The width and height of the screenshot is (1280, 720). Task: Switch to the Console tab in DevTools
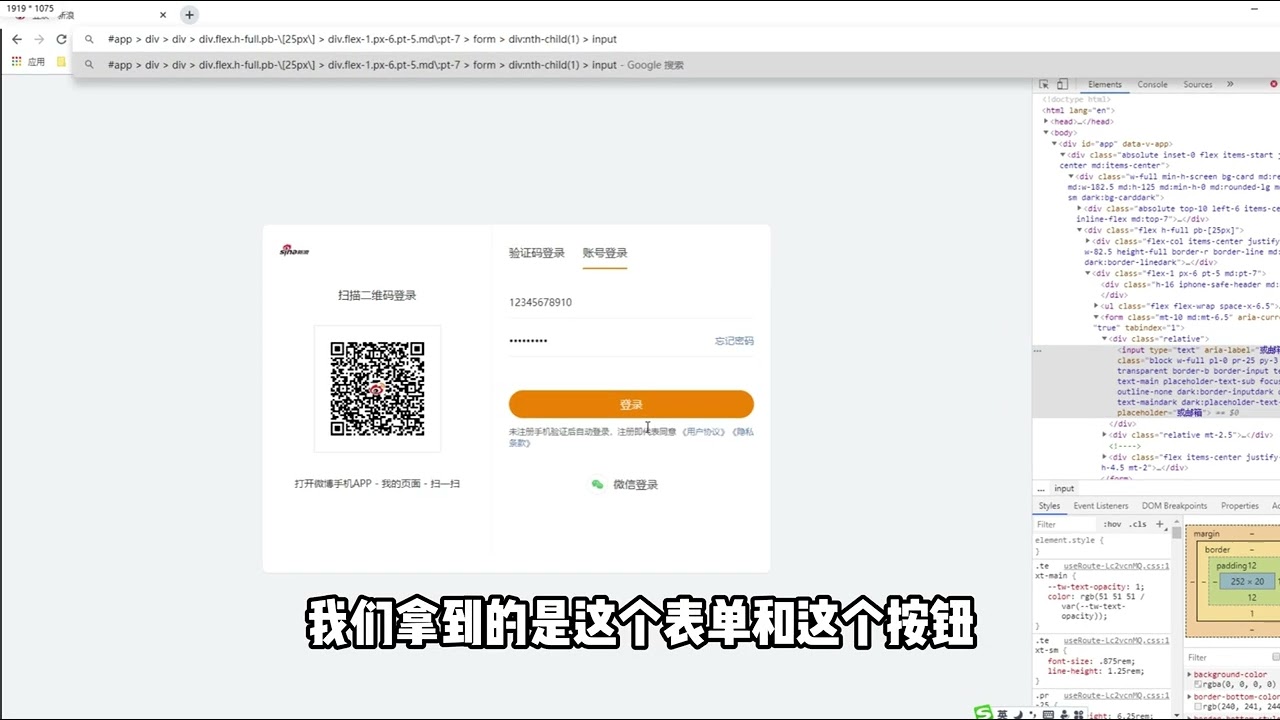point(1152,85)
